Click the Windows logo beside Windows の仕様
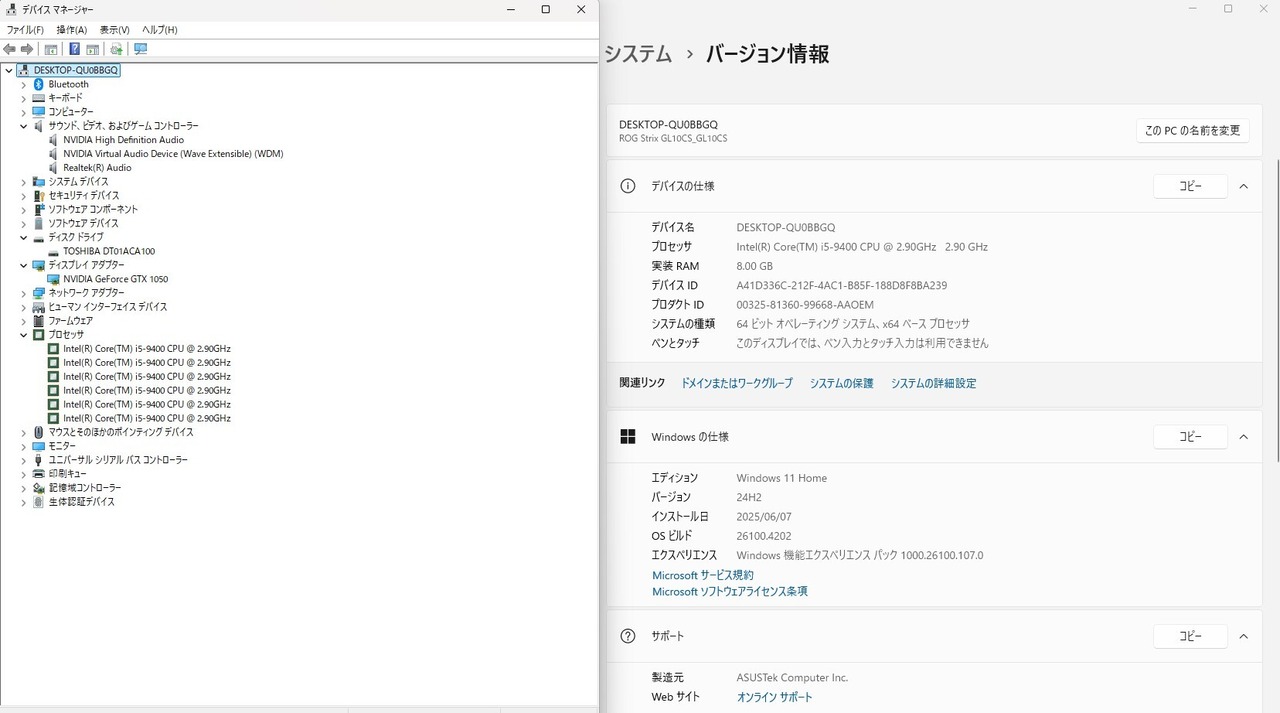Viewport: 1280px width, 713px height. pyautogui.click(x=628, y=437)
